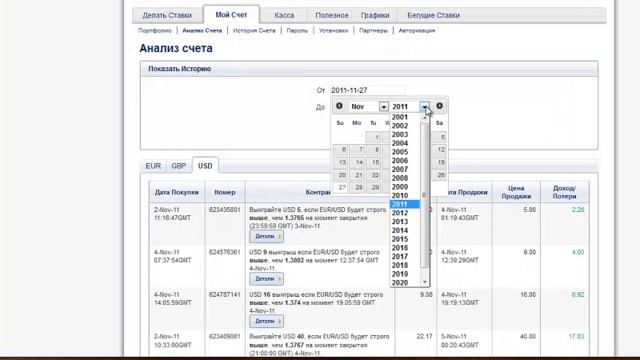Click Детали button for contract 624576361
The width and height of the screenshot is (640, 360).
point(267,279)
